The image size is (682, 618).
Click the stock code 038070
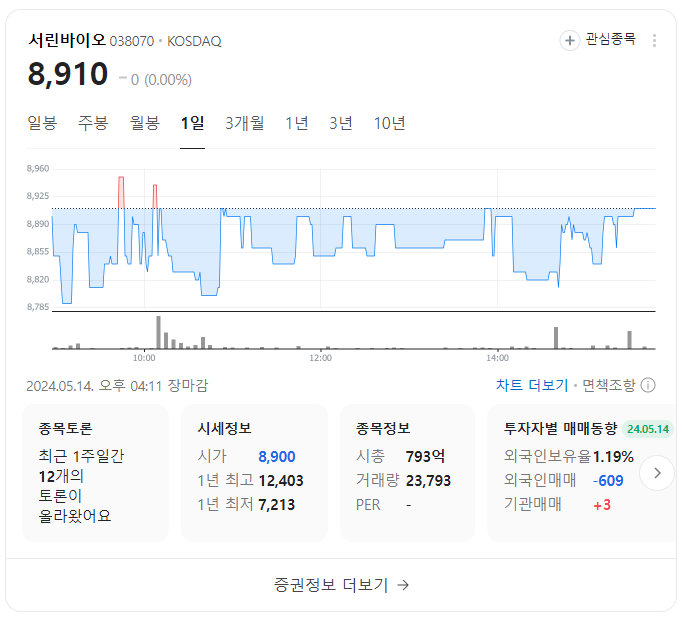[132, 41]
